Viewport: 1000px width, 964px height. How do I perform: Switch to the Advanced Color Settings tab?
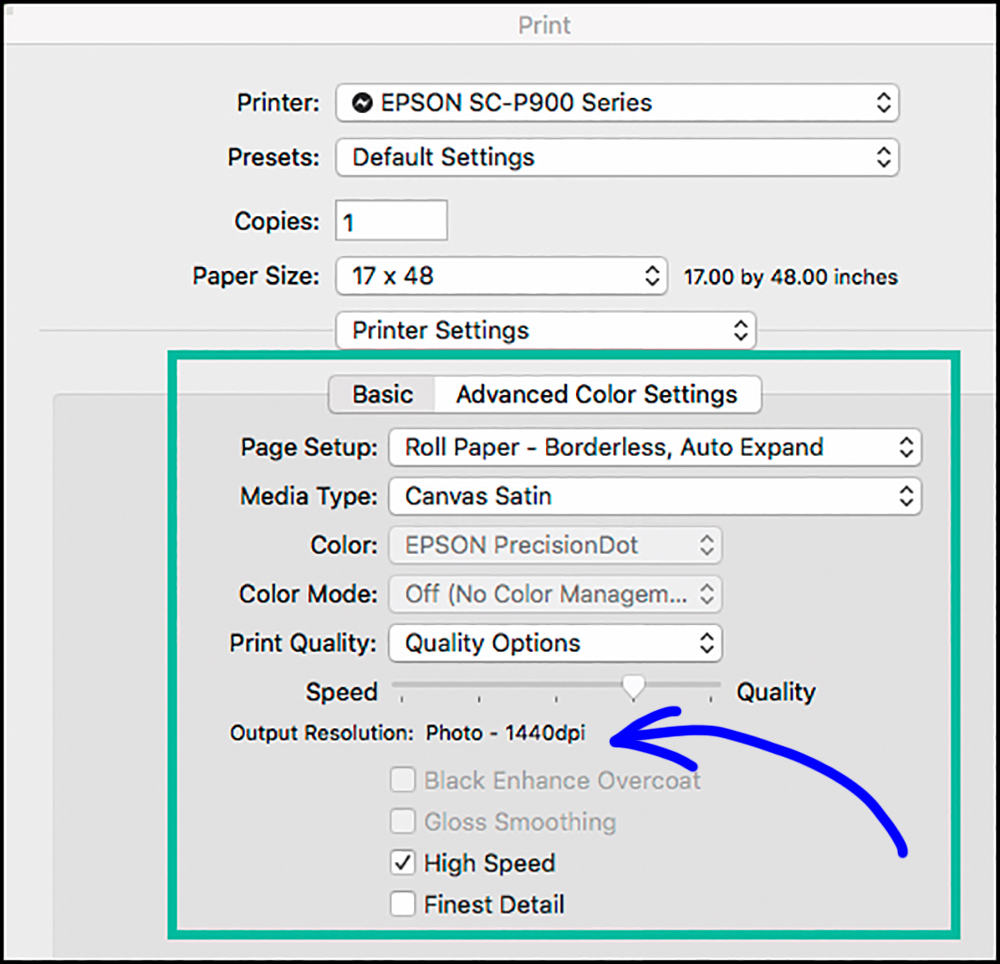[597, 394]
